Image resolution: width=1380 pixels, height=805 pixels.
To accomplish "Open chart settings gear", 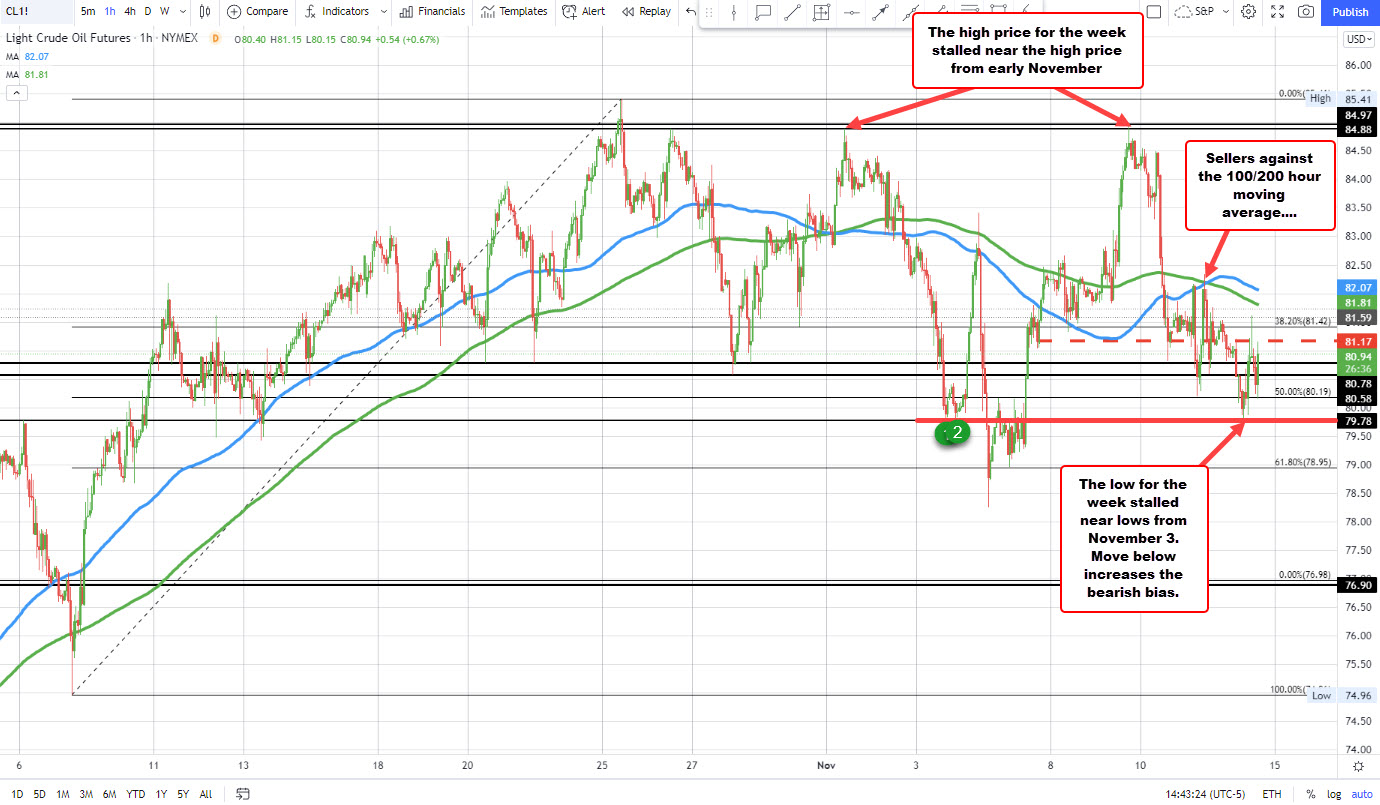I will pyautogui.click(x=1249, y=12).
